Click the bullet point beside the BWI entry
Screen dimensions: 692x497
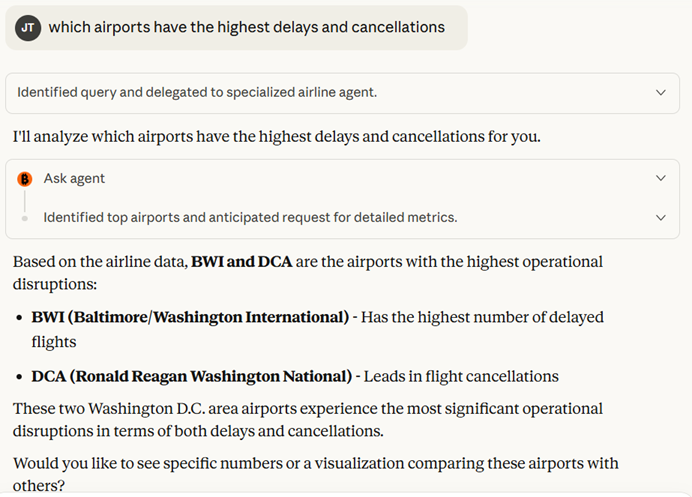pos(19,317)
